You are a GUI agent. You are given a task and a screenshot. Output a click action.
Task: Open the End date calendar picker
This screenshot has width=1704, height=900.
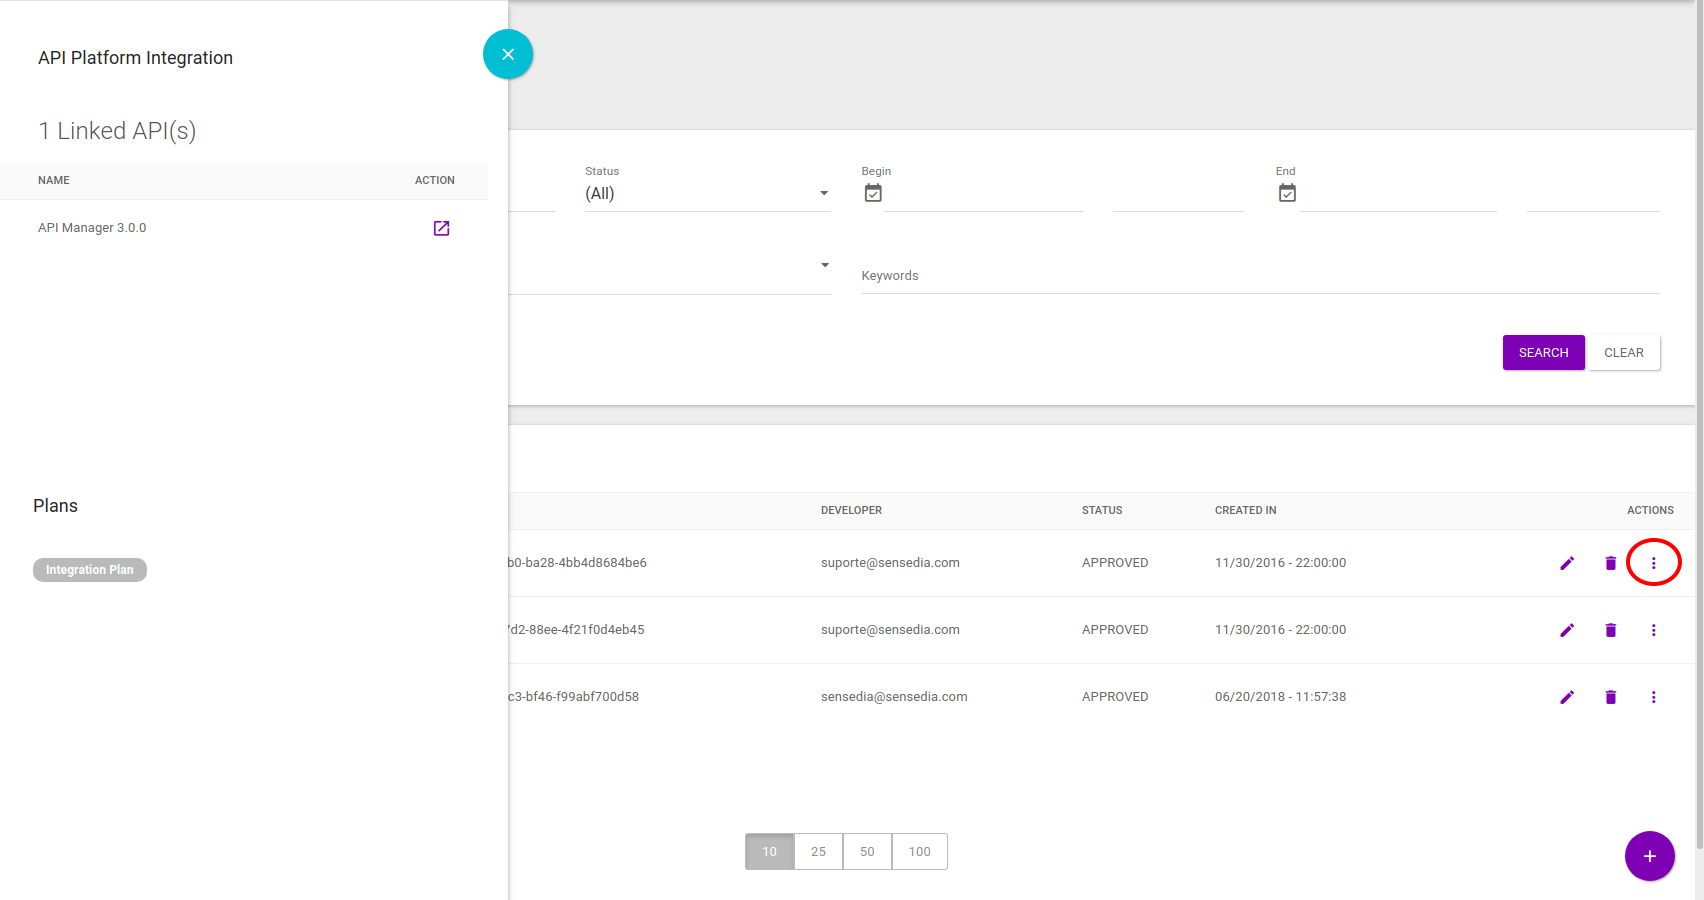tap(1287, 193)
